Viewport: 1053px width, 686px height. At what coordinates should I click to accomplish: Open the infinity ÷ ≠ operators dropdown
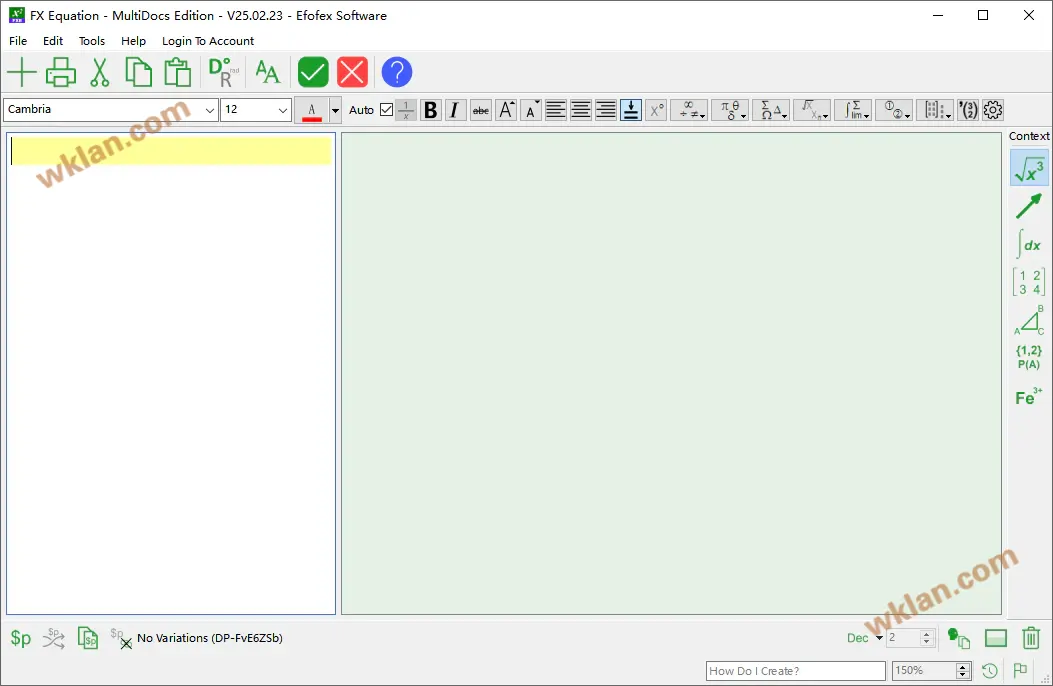(690, 110)
